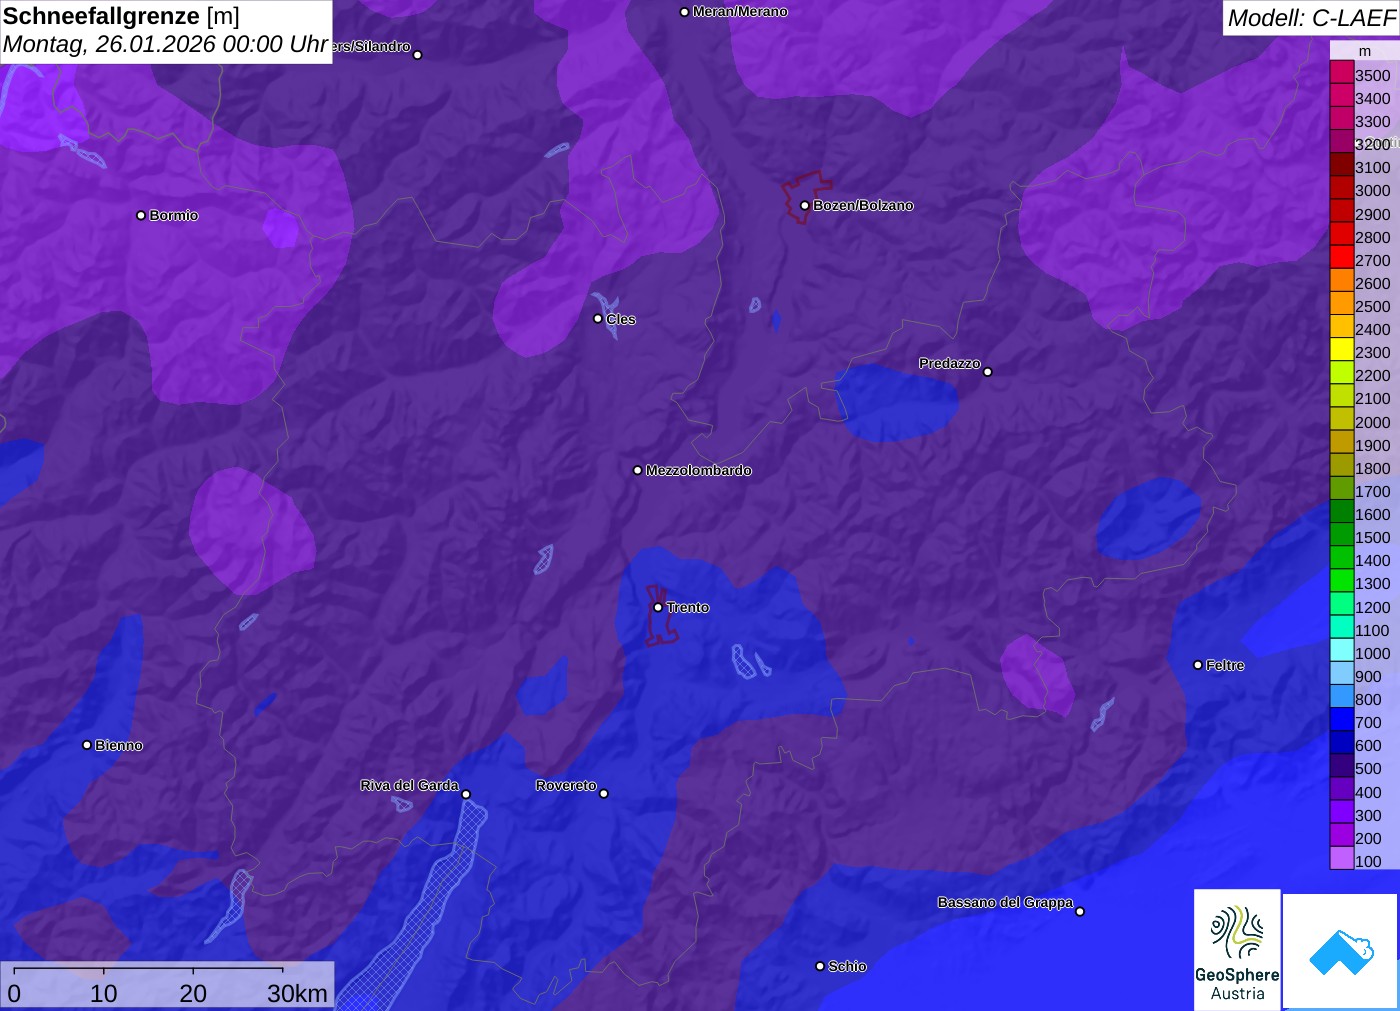Click the Riva del Garda label text

pyautogui.click(x=410, y=785)
